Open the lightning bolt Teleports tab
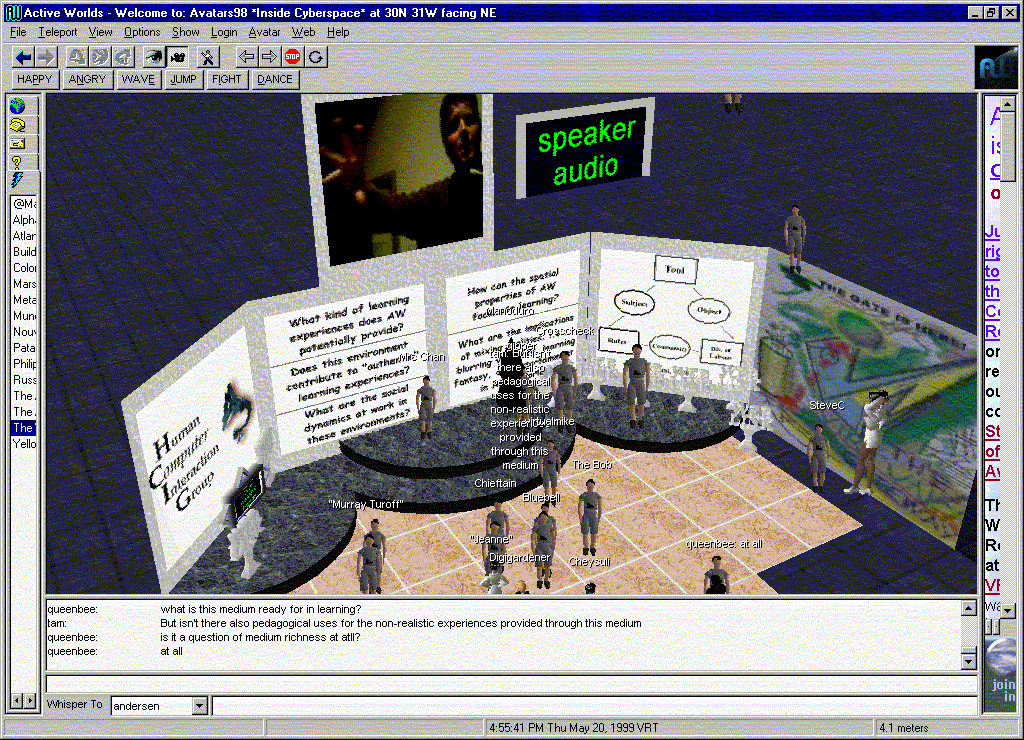Image resolution: width=1024 pixels, height=740 pixels. point(18,179)
